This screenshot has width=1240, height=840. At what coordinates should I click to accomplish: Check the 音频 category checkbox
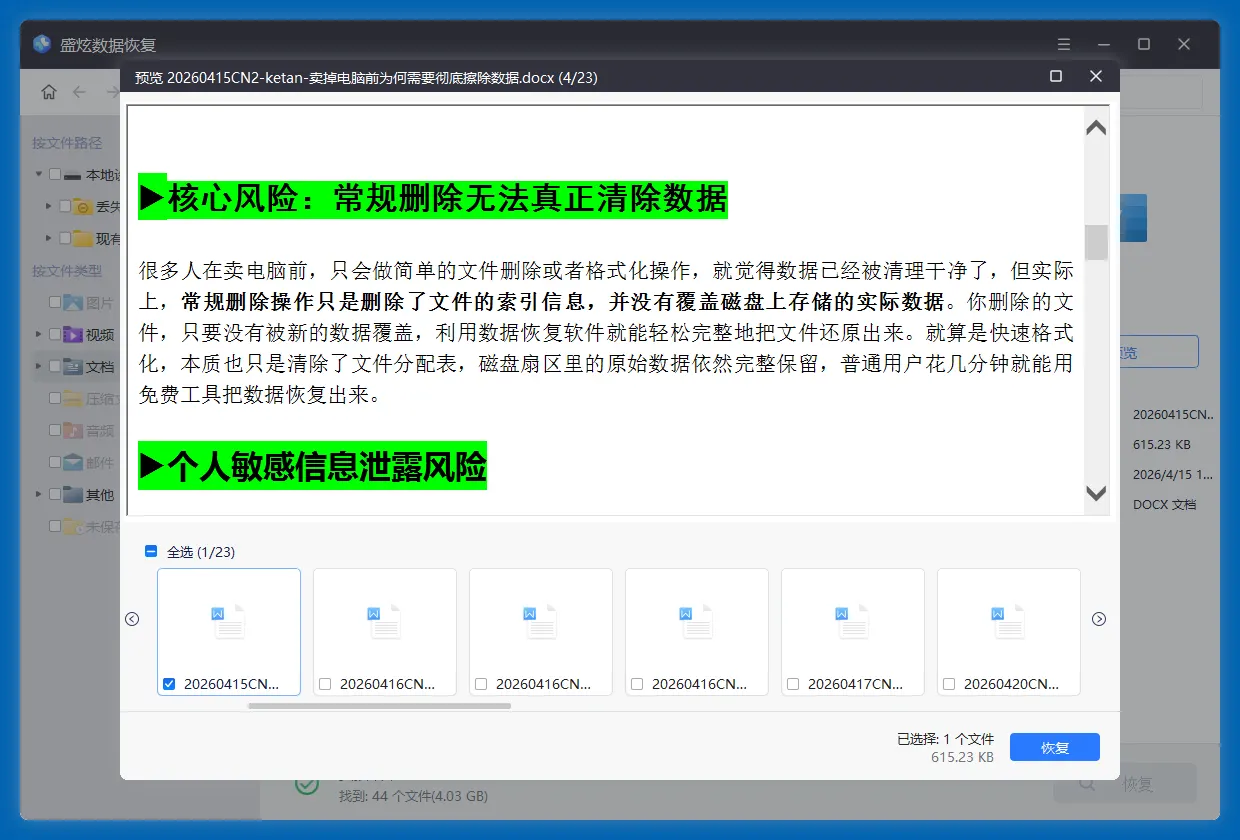click(x=55, y=430)
